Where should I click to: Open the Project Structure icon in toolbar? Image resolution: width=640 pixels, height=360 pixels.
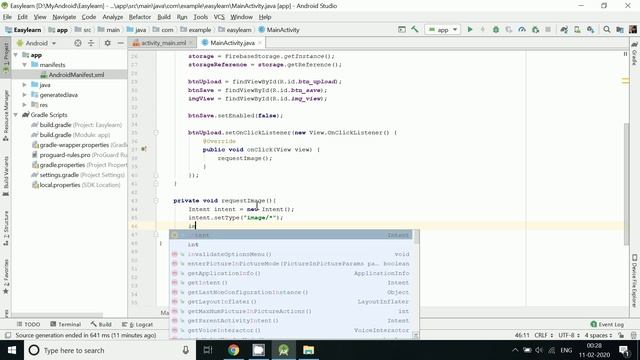(x=620, y=29)
